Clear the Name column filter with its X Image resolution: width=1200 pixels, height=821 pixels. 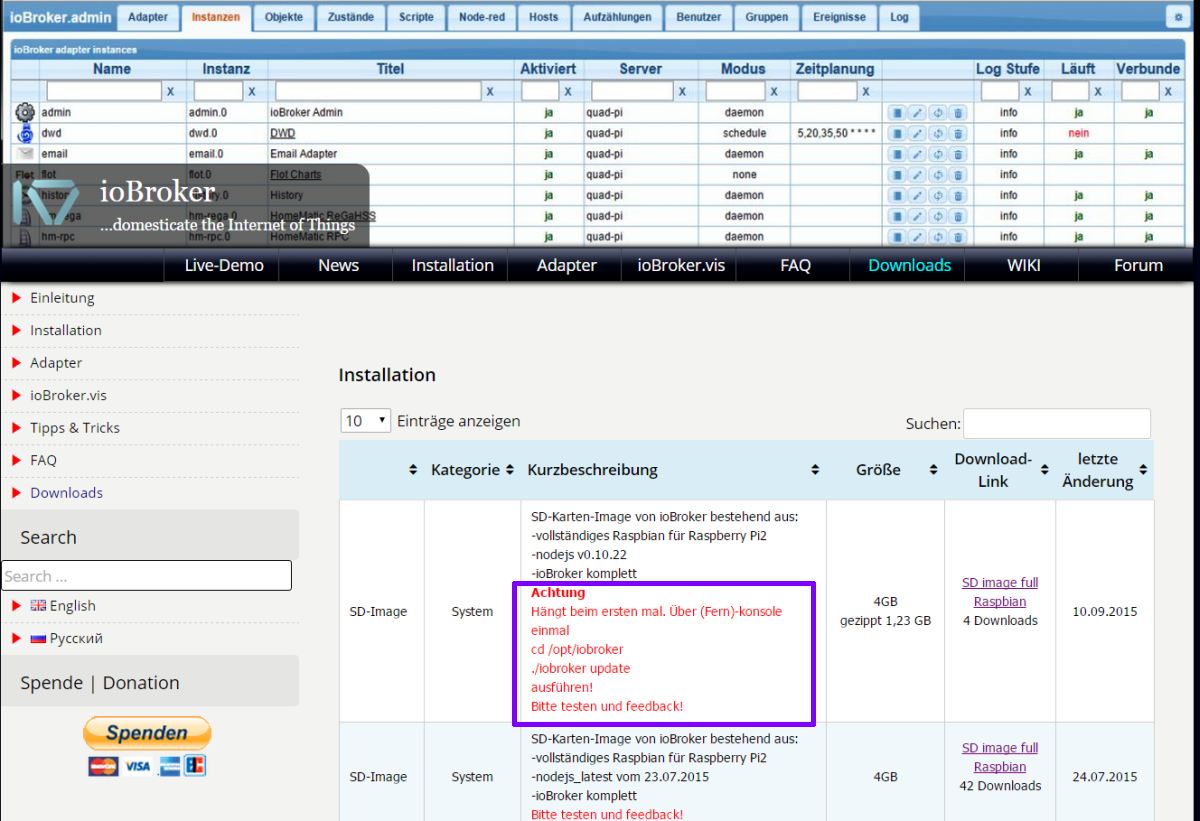coord(170,91)
